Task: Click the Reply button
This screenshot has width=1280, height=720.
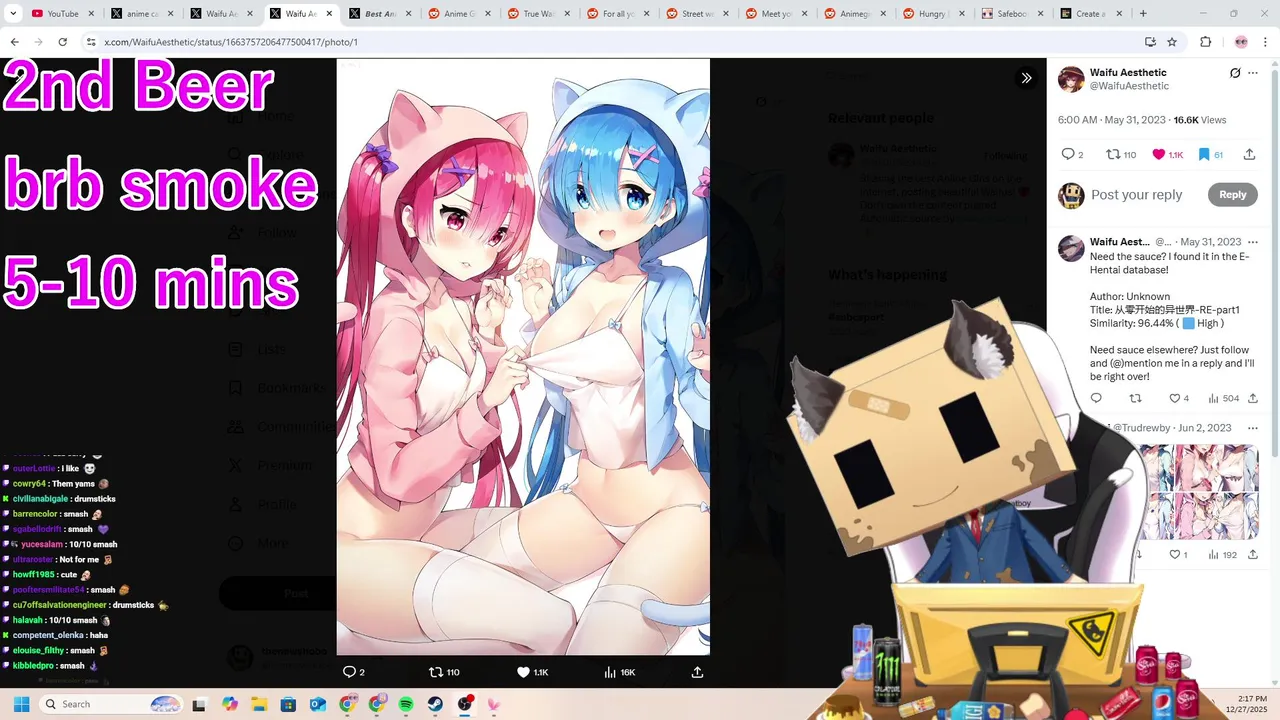Action: (1232, 195)
